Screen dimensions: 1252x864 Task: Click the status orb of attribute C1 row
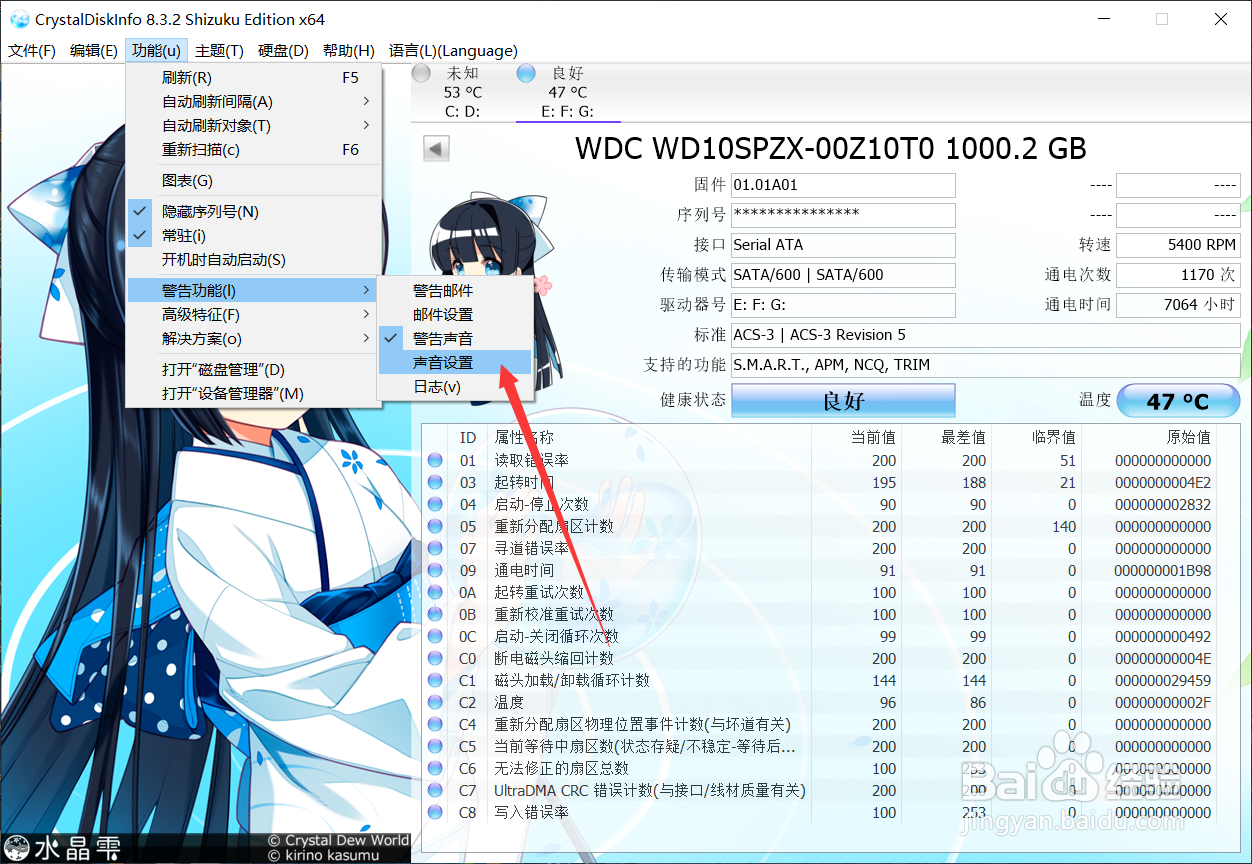(x=435, y=681)
